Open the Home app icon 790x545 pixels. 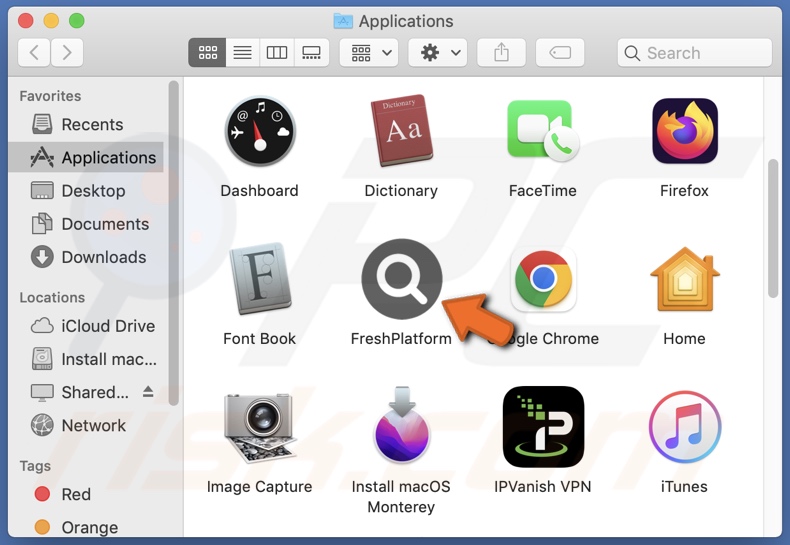tap(685, 279)
